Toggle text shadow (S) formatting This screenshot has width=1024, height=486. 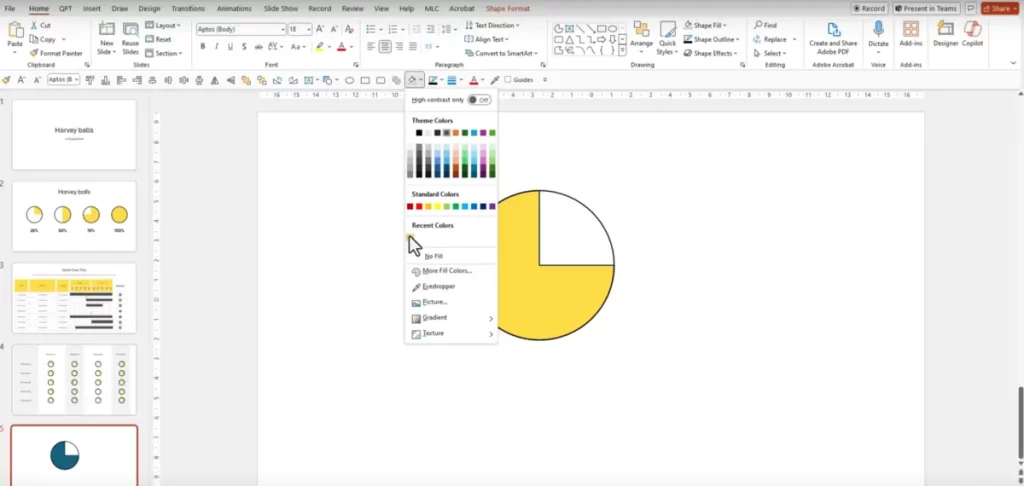coord(244,46)
